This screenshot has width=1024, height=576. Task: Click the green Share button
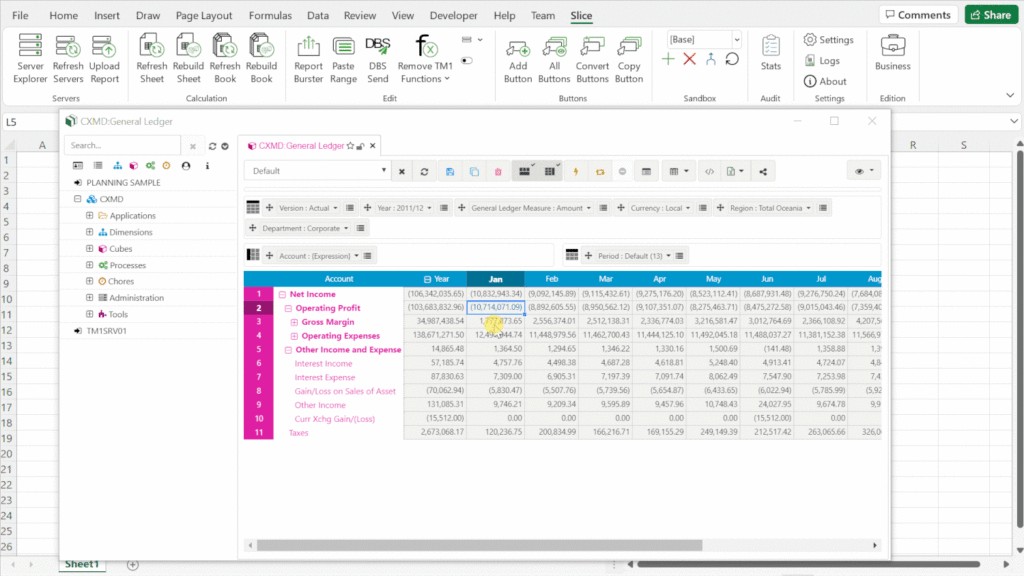click(x=989, y=15)
